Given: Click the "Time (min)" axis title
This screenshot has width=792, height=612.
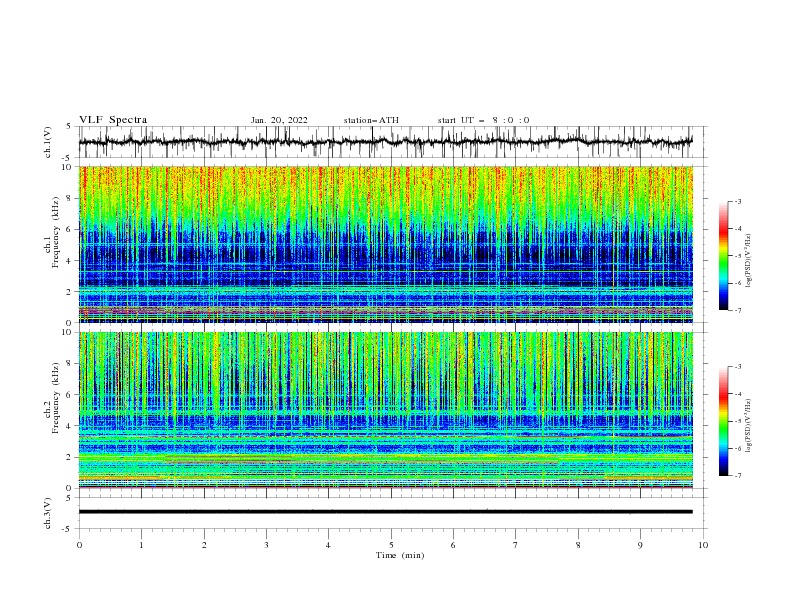Looking at the screenshot, I should click(400, 555).
